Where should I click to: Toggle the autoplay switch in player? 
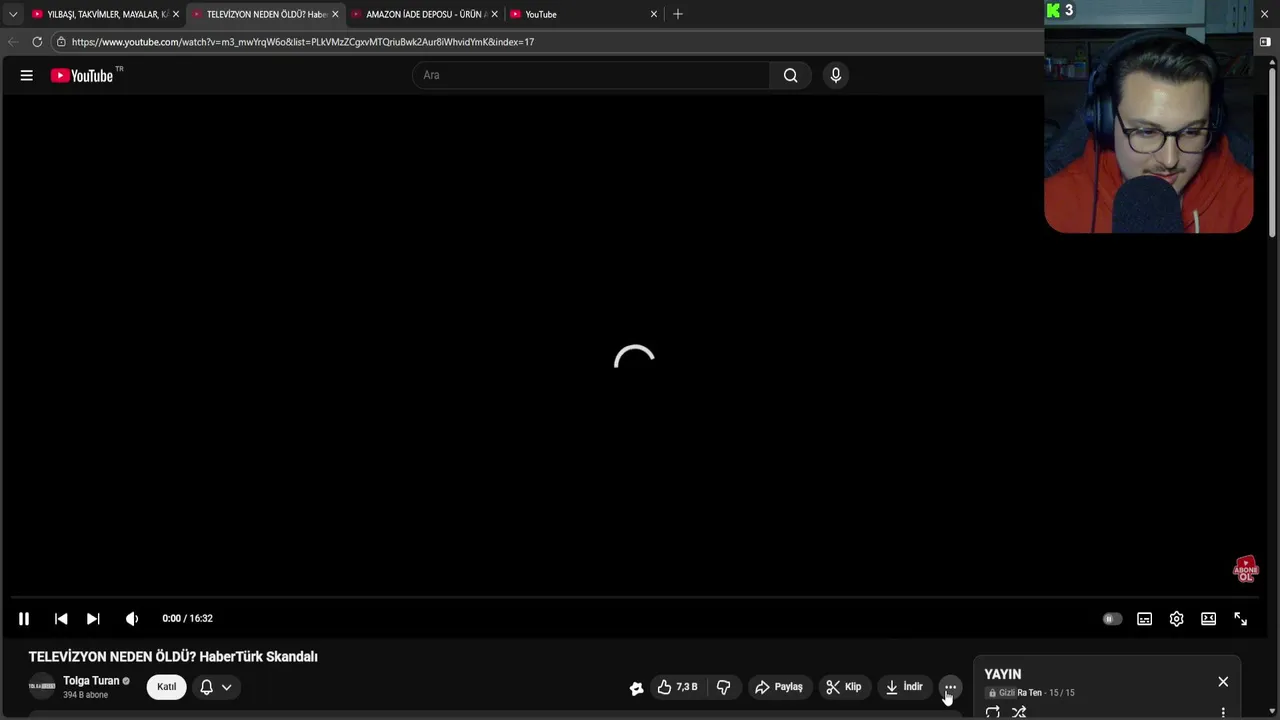[1112, 619]
